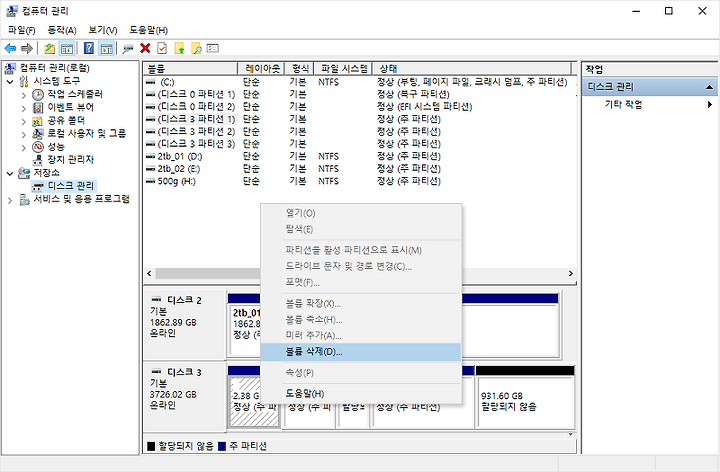Sort by the 상태 column header
Image resolution: width=720 pixels, height=472 pixels.
point(472,68)
